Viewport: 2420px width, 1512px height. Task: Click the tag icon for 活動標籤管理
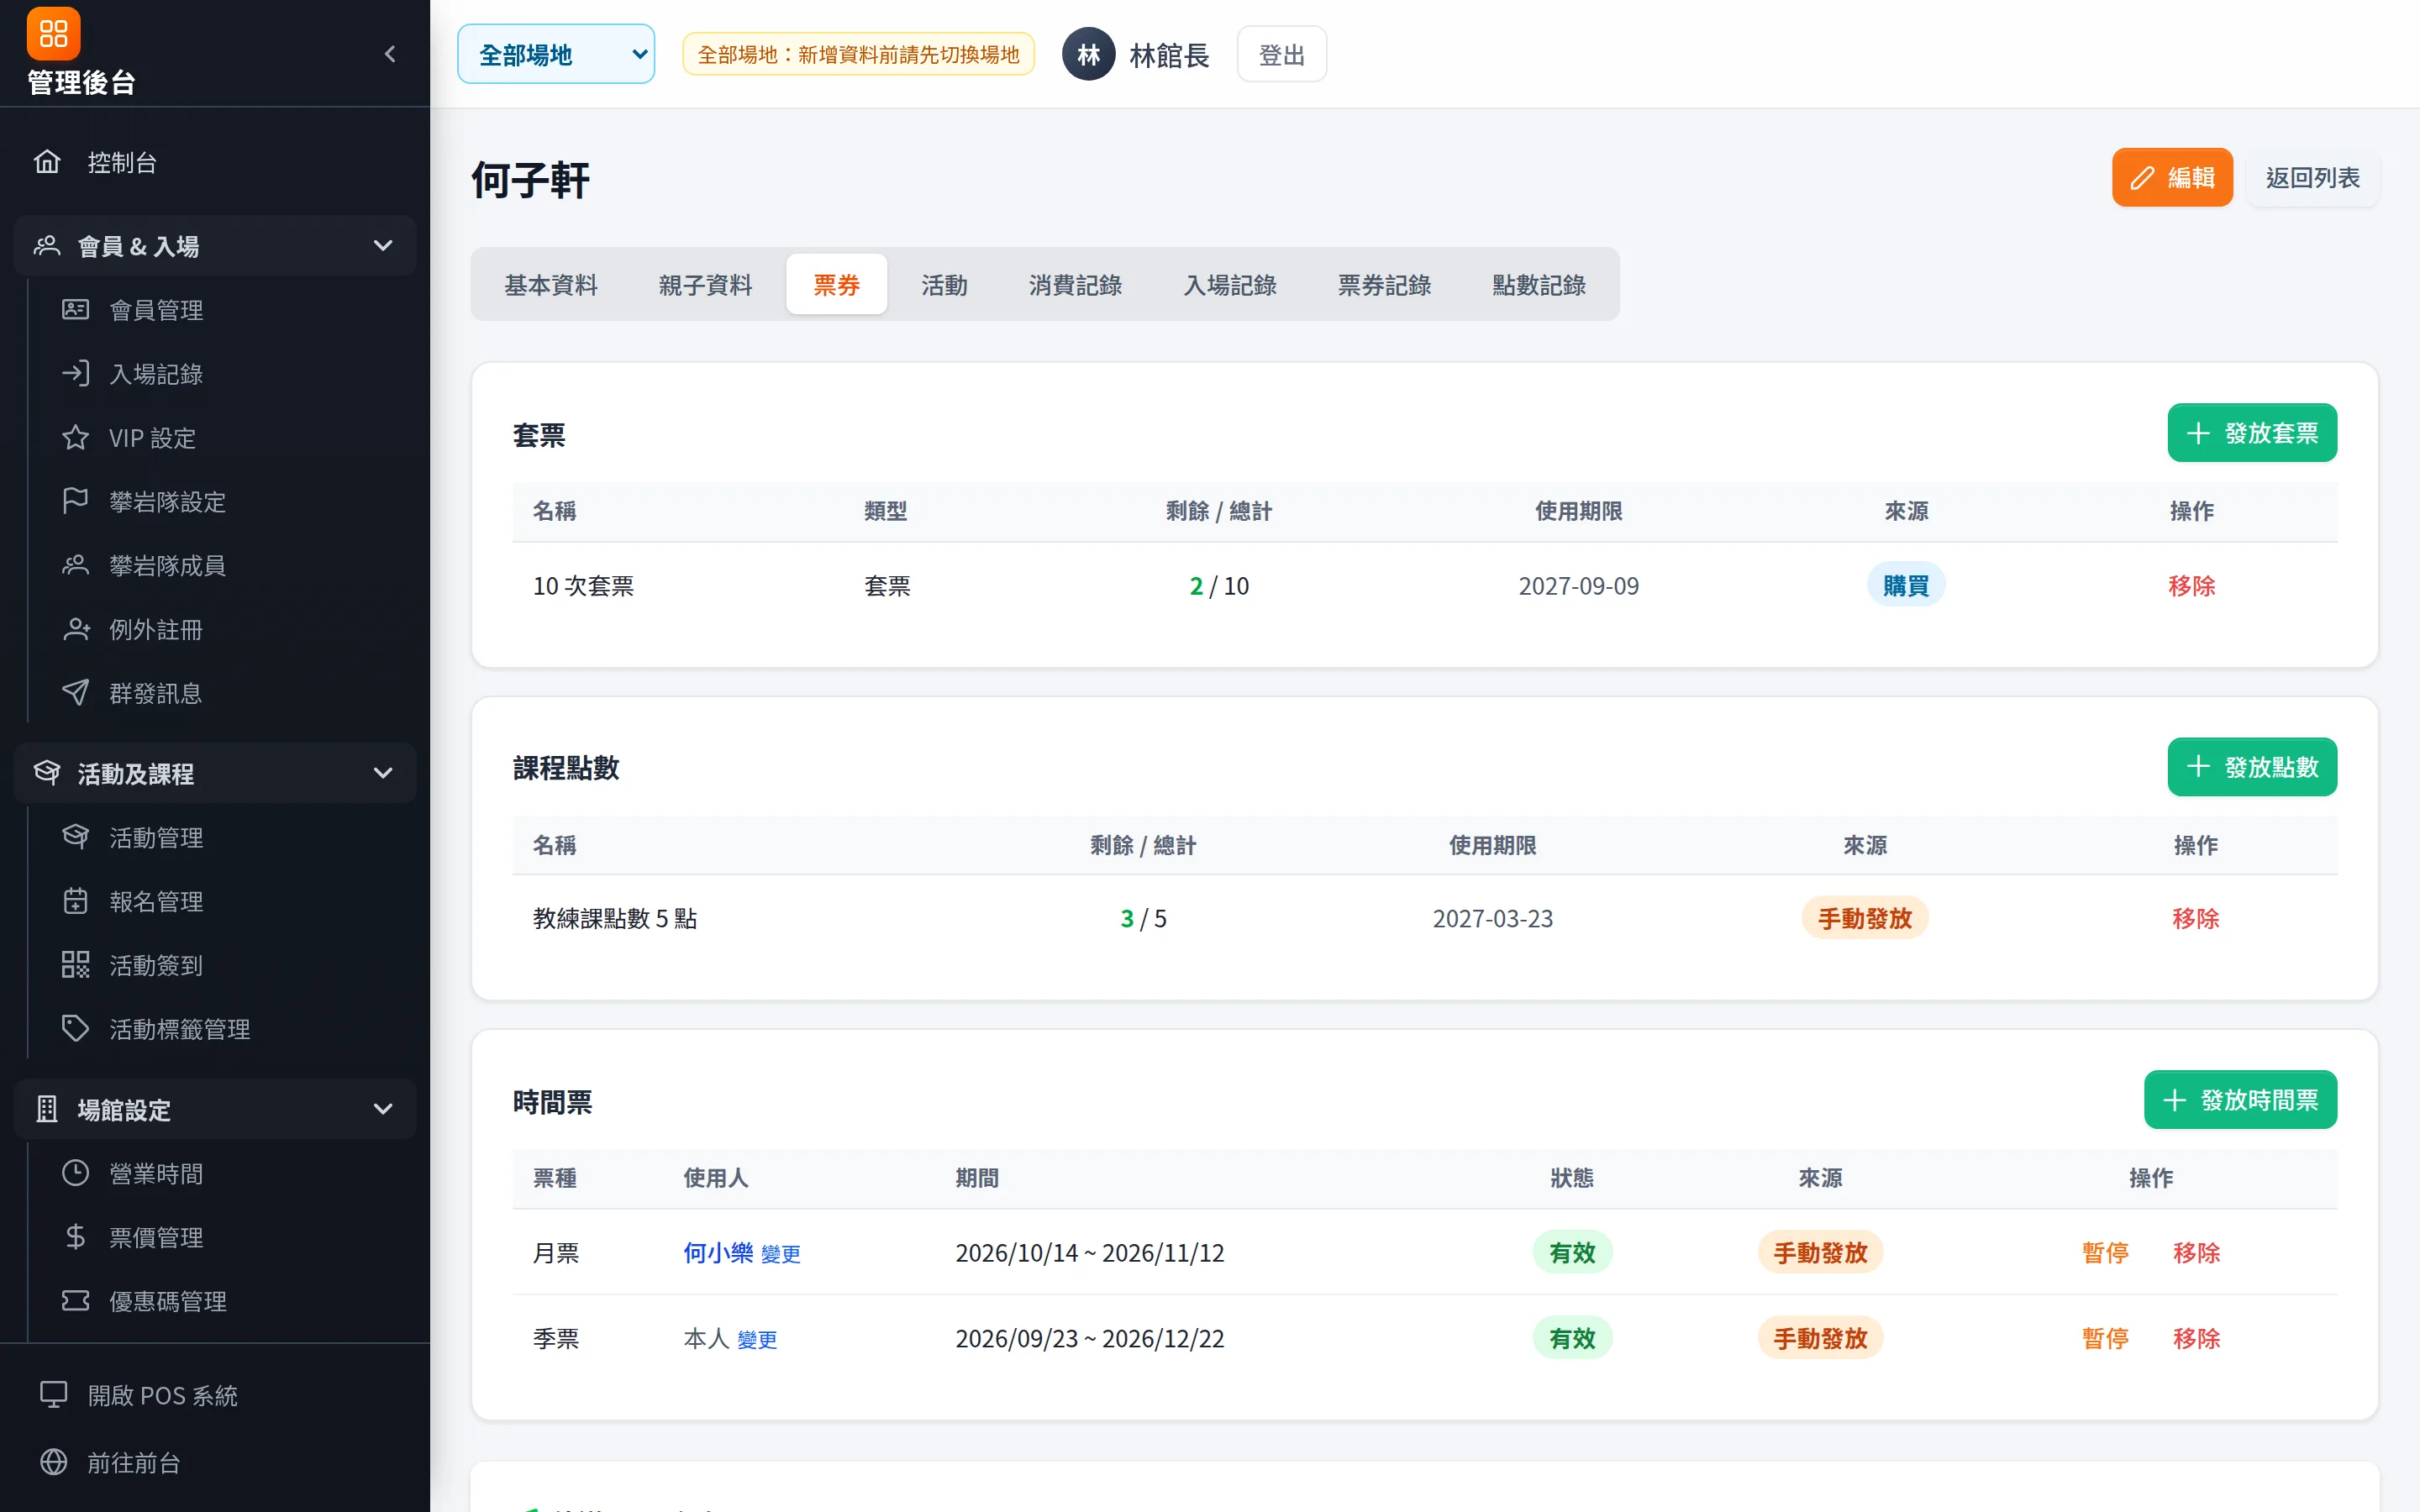(x=75, y=1029)
